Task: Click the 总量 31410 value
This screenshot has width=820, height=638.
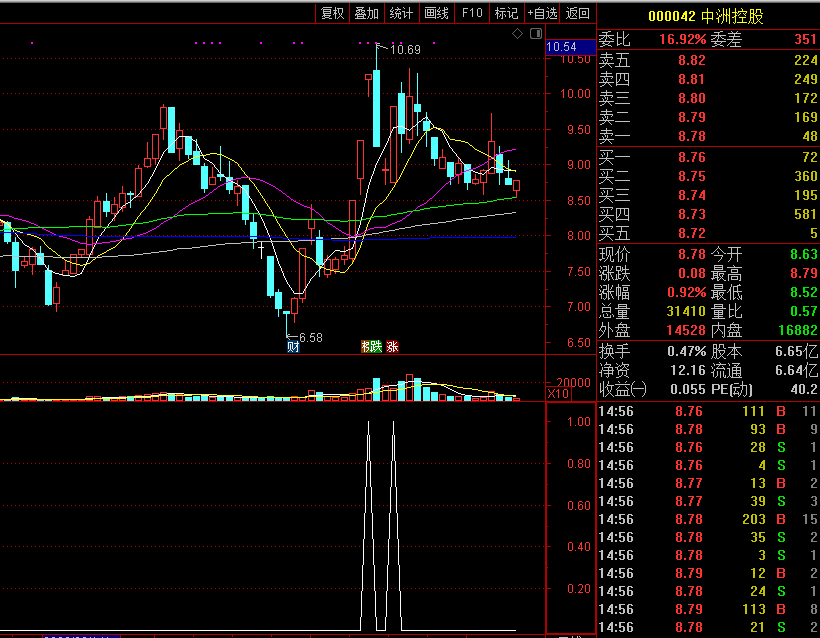Action: [x=686, y=312]
